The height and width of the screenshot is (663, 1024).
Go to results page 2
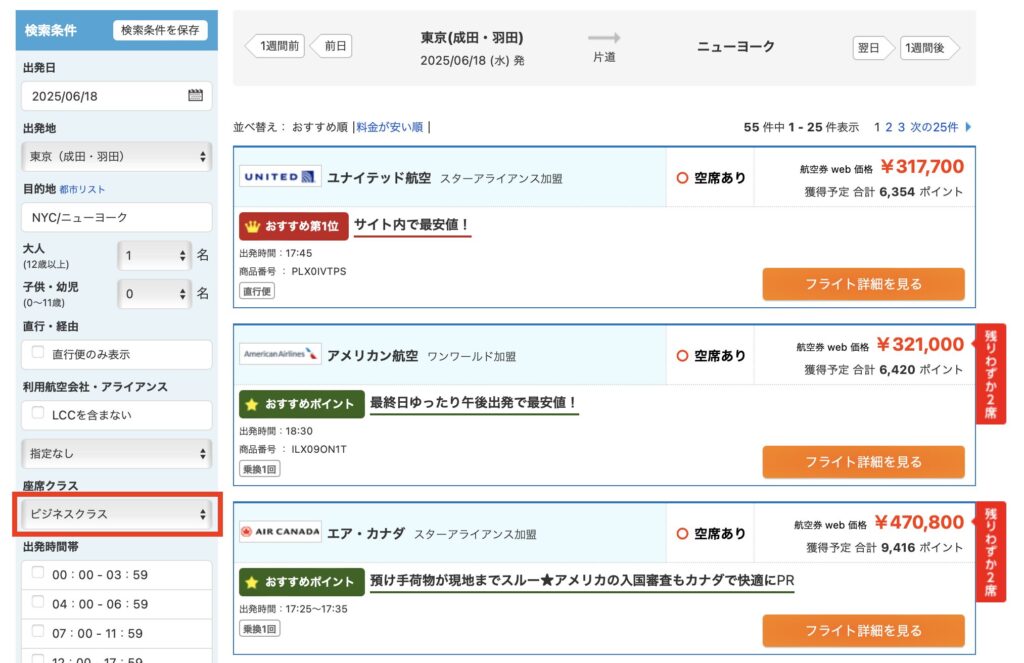tap(889, 127)
